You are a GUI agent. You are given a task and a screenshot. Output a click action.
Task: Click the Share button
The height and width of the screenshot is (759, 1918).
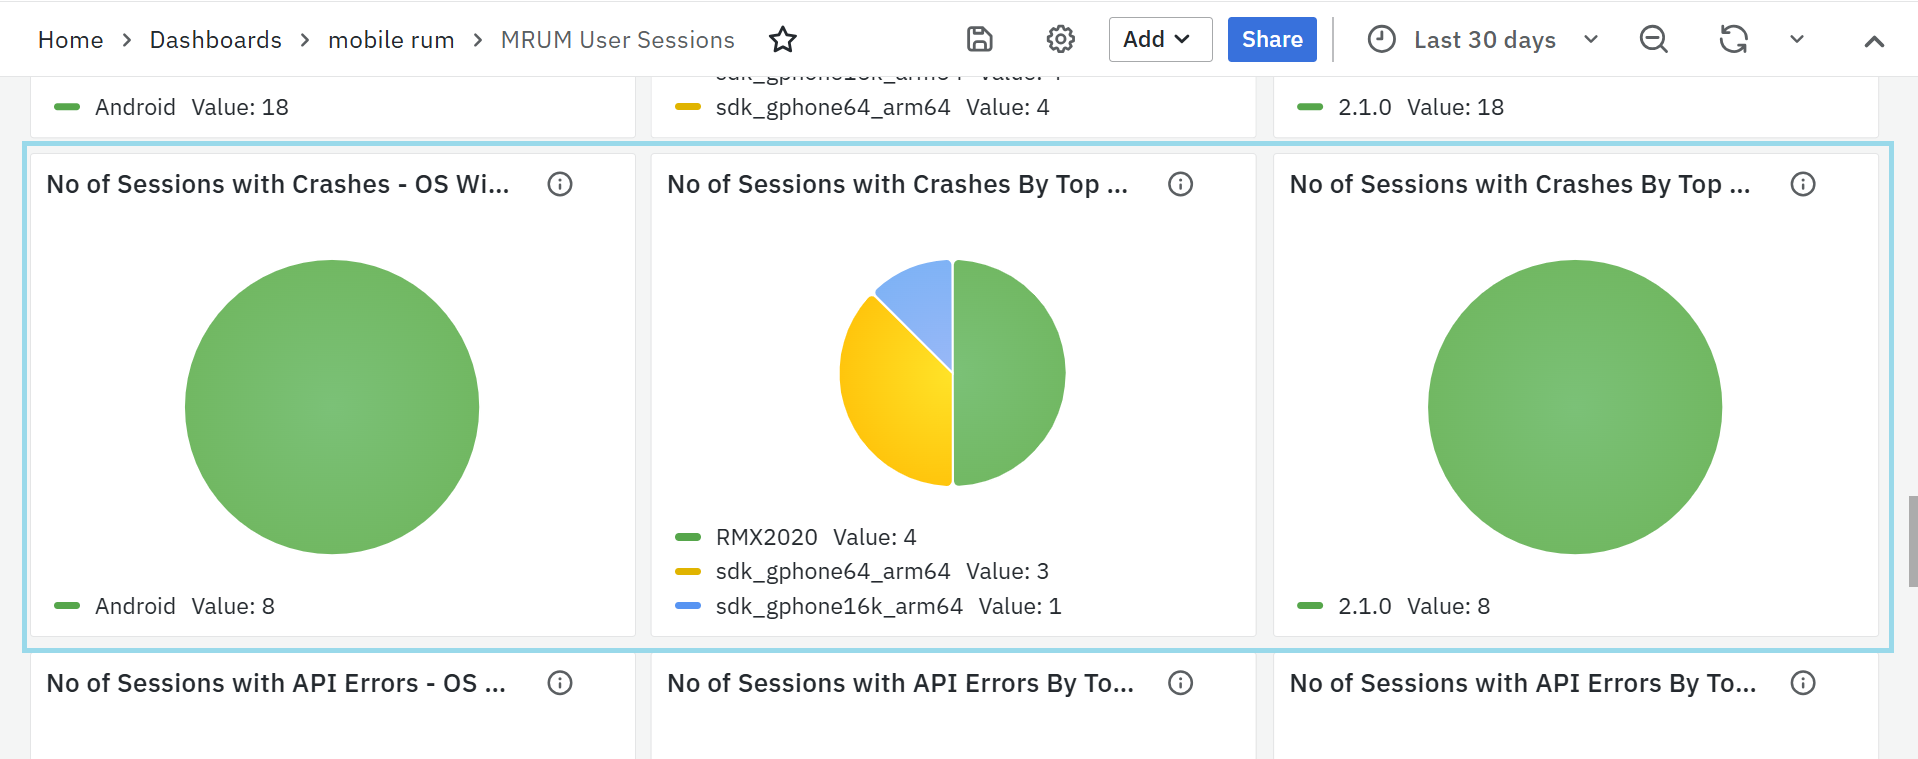click(x=1271, y=40)
